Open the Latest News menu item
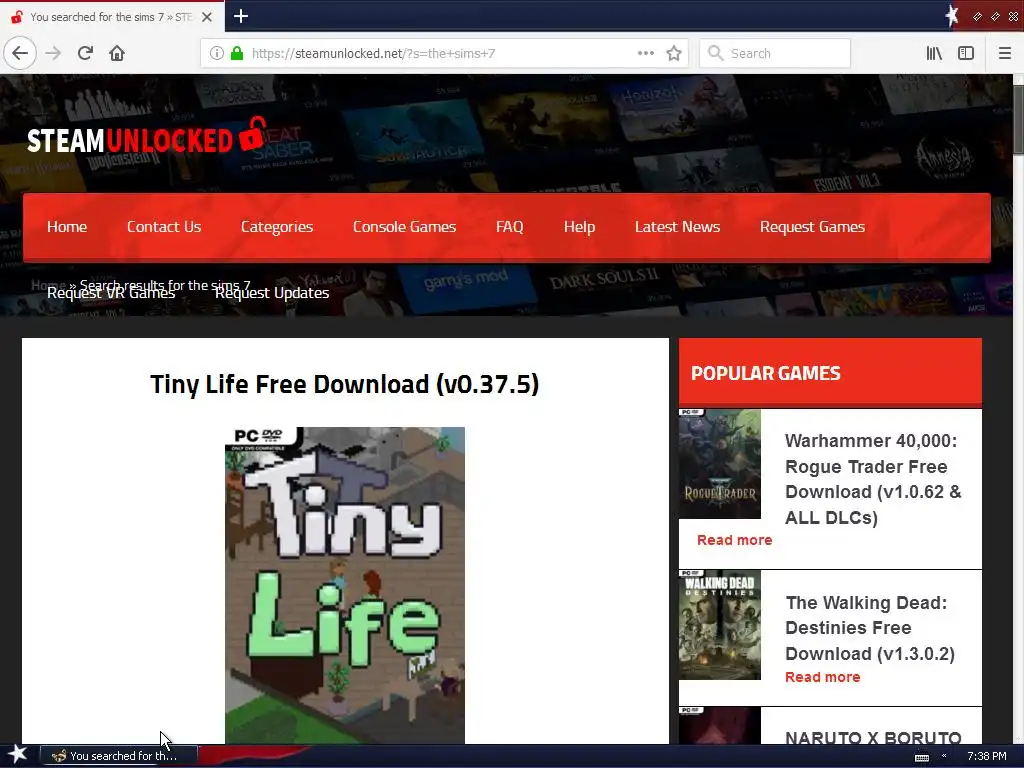The height and width of the screenshot is (768, 1024). [x=677, y=227]
